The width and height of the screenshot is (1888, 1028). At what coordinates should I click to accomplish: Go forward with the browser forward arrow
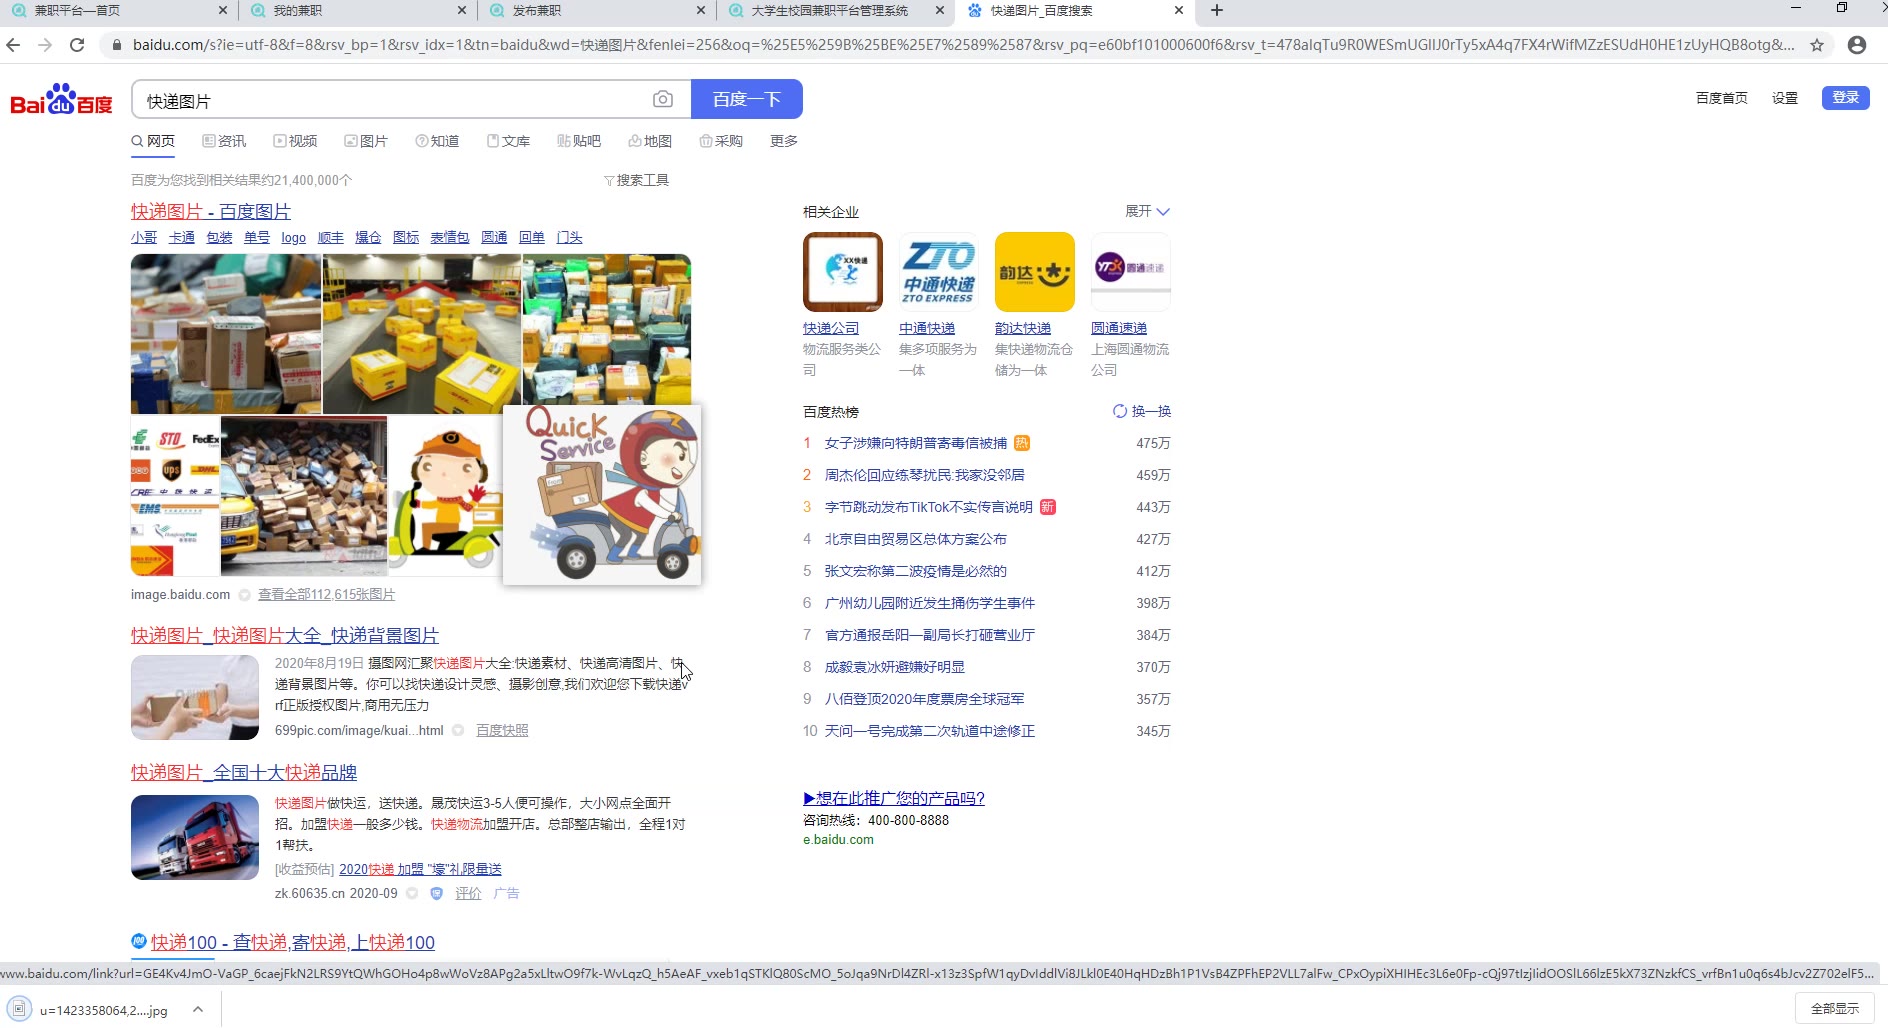pyautogui.click(x=45, y=45)
